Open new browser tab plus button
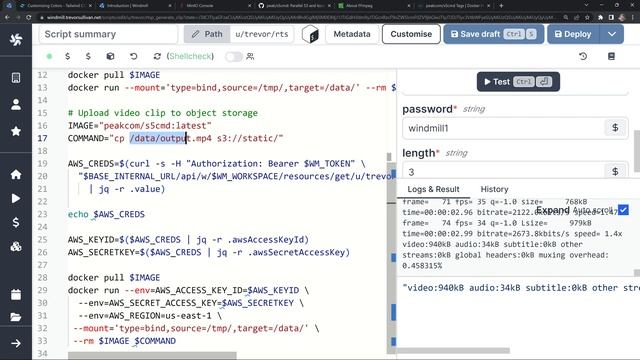Image resolution: width=640 pixels, height=360 pixels. tap(501, 6)
